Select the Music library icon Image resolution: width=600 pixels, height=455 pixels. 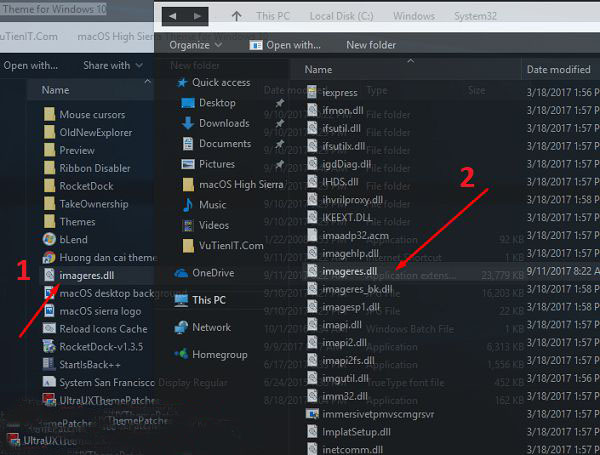(x=188, y=204)
